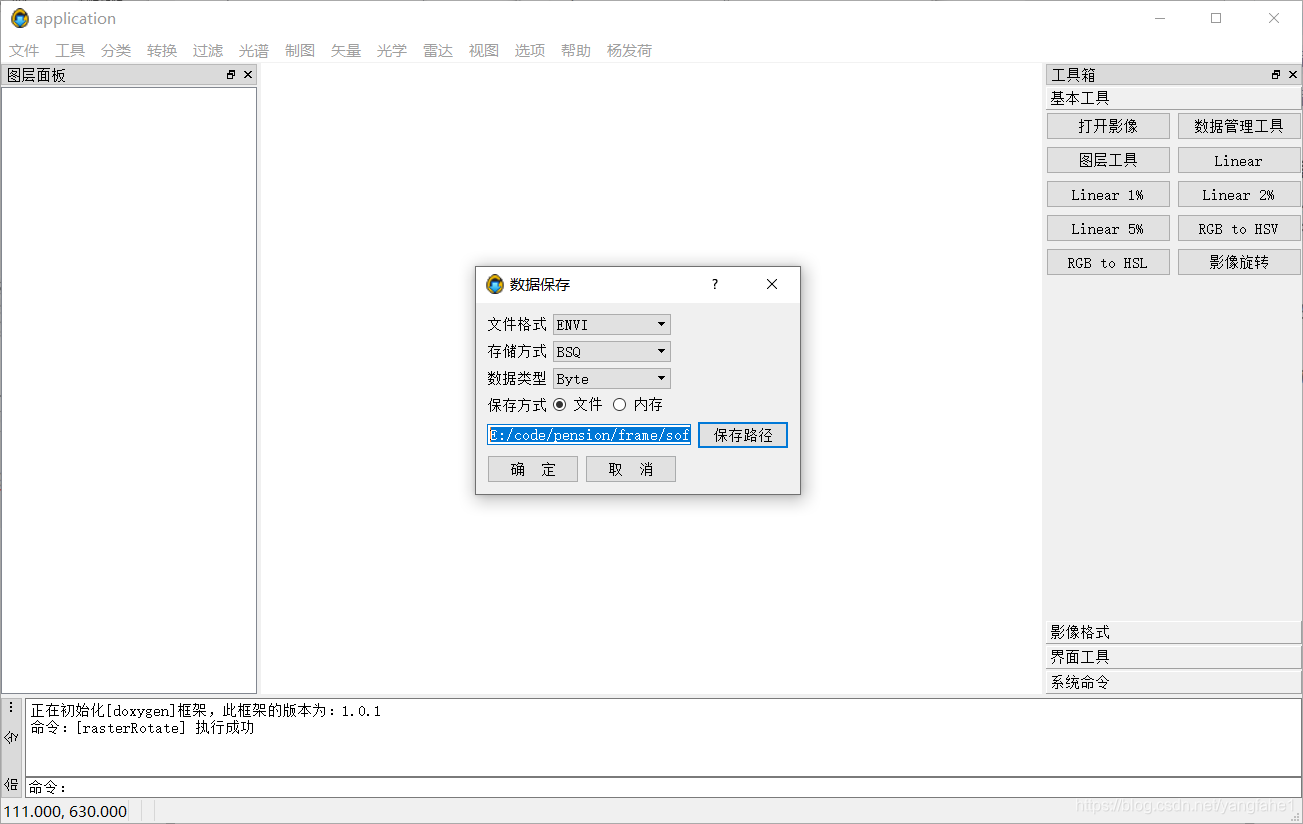
Task: Close the 工具箱 panel
Action: pos(1293,75)
